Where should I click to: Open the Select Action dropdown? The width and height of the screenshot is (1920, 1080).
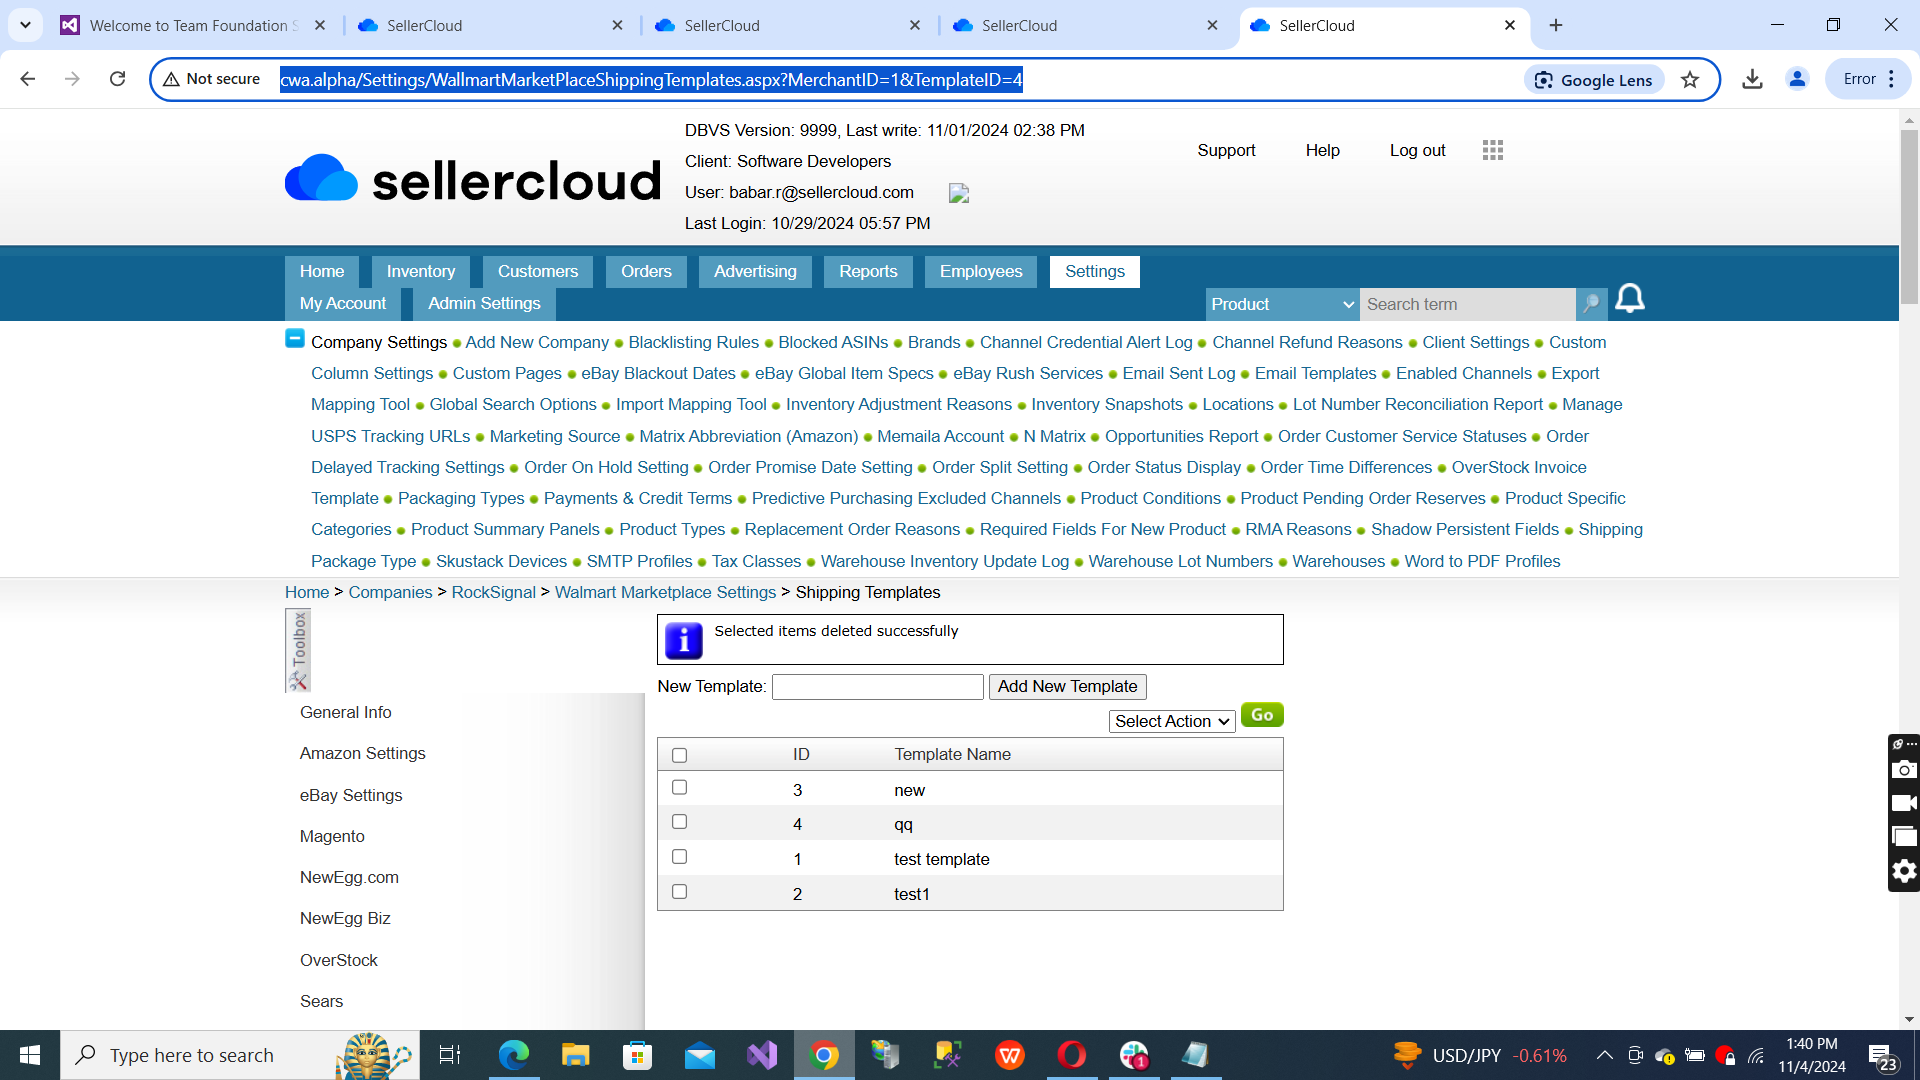point(1171,721)
